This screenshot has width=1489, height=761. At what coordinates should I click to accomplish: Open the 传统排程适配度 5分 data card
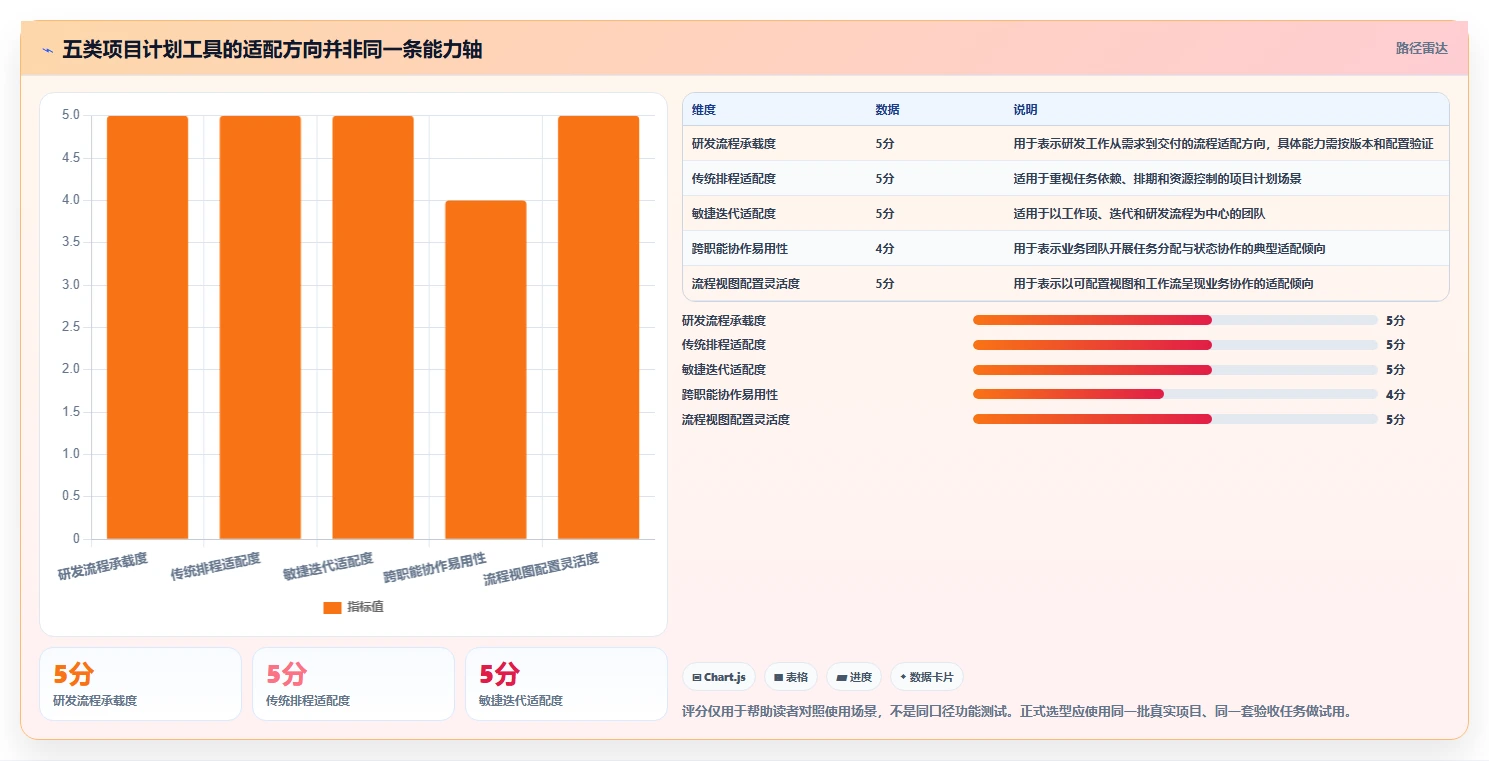(353, 684)
